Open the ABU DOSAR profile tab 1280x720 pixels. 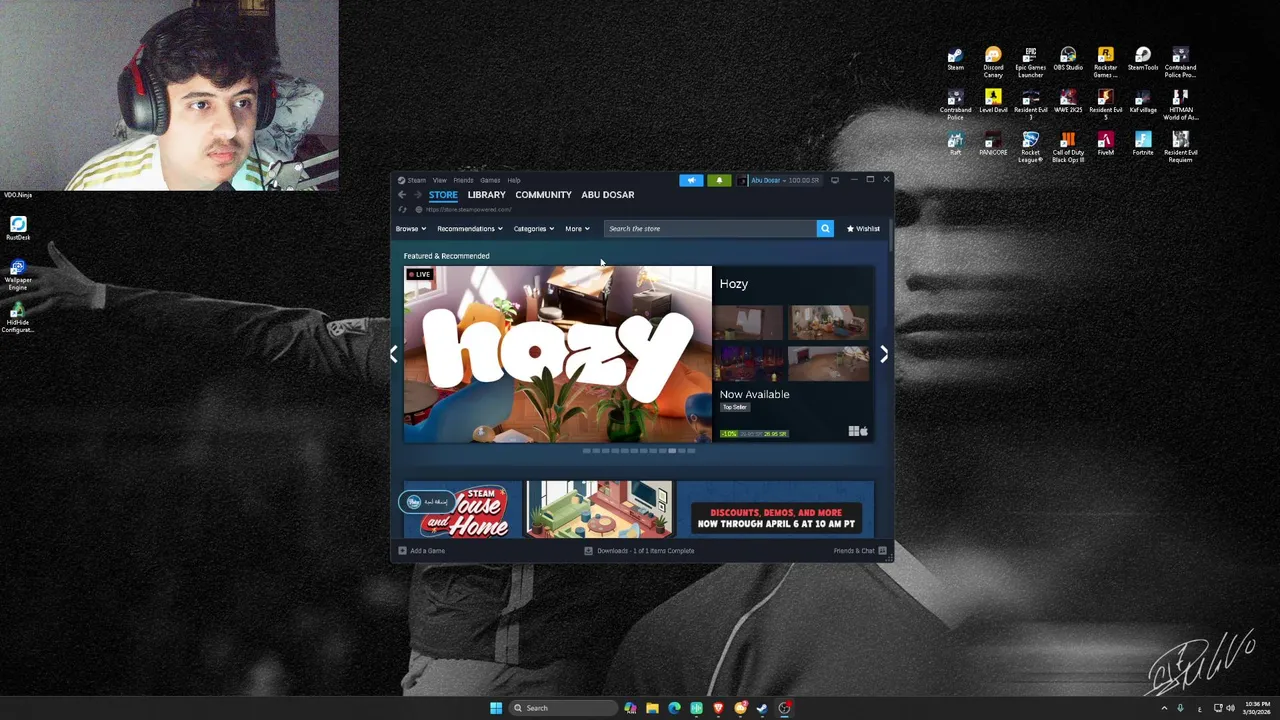607,195
